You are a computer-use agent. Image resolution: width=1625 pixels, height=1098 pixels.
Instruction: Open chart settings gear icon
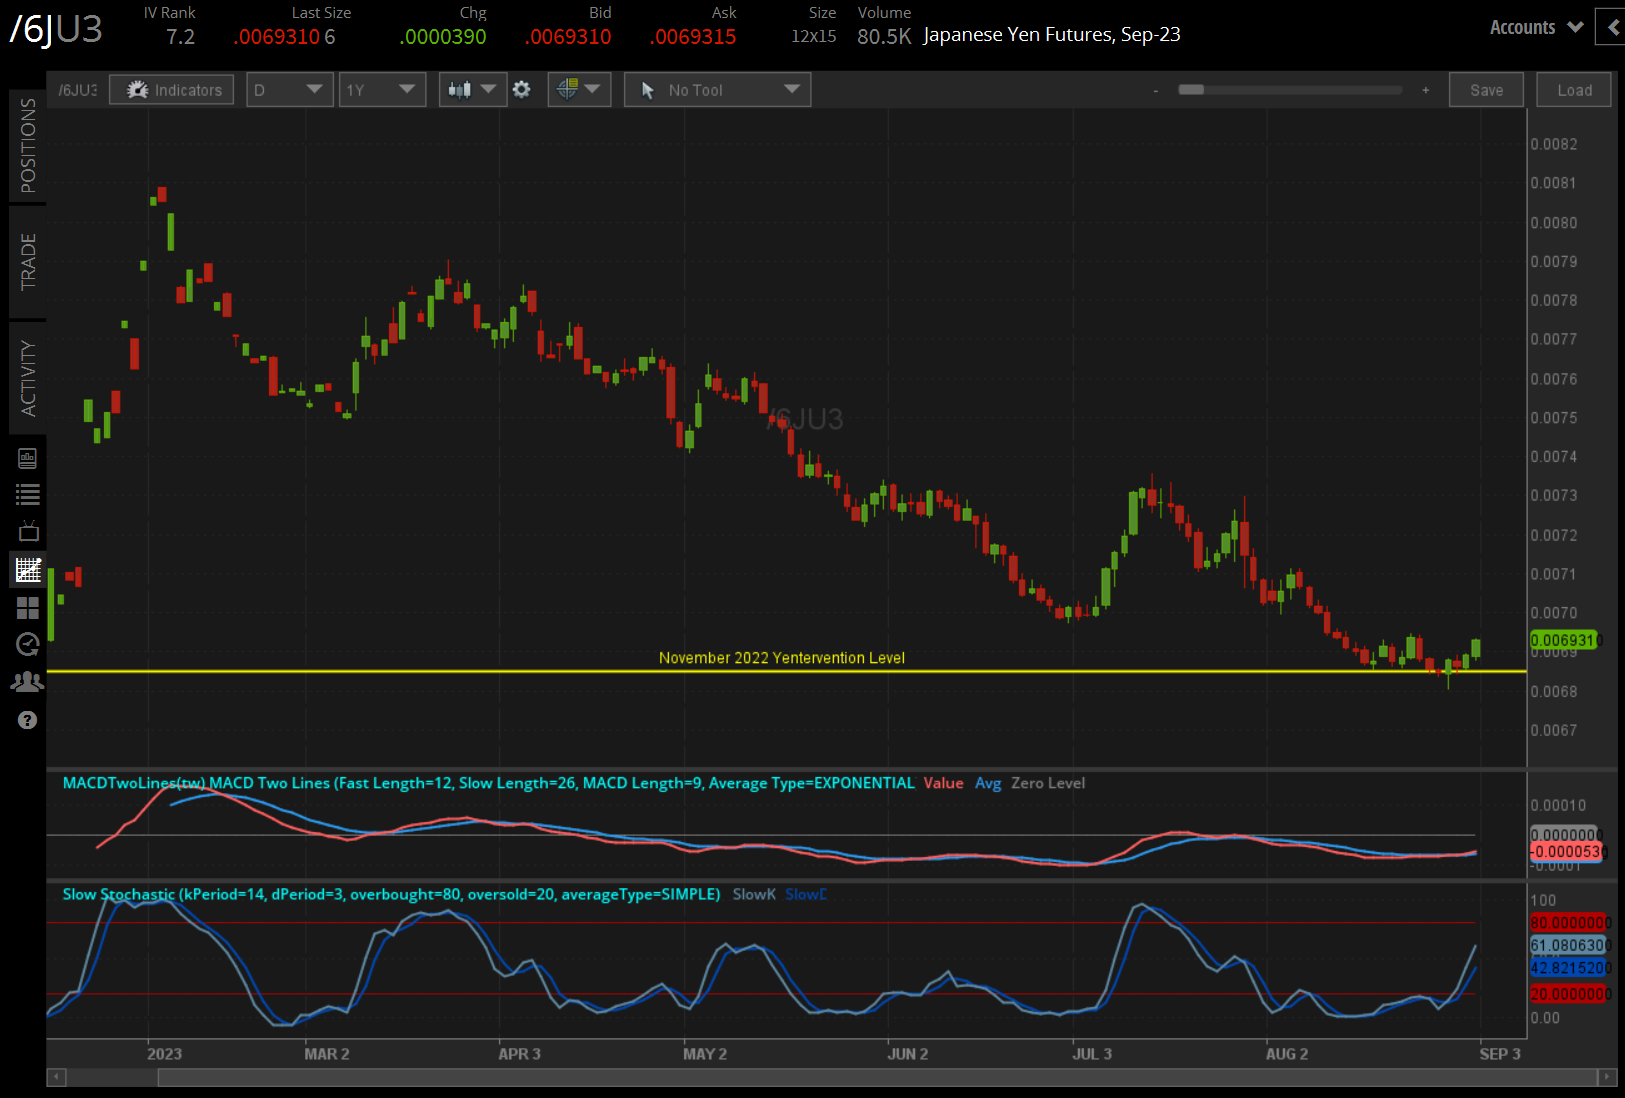tap(521, 90)
